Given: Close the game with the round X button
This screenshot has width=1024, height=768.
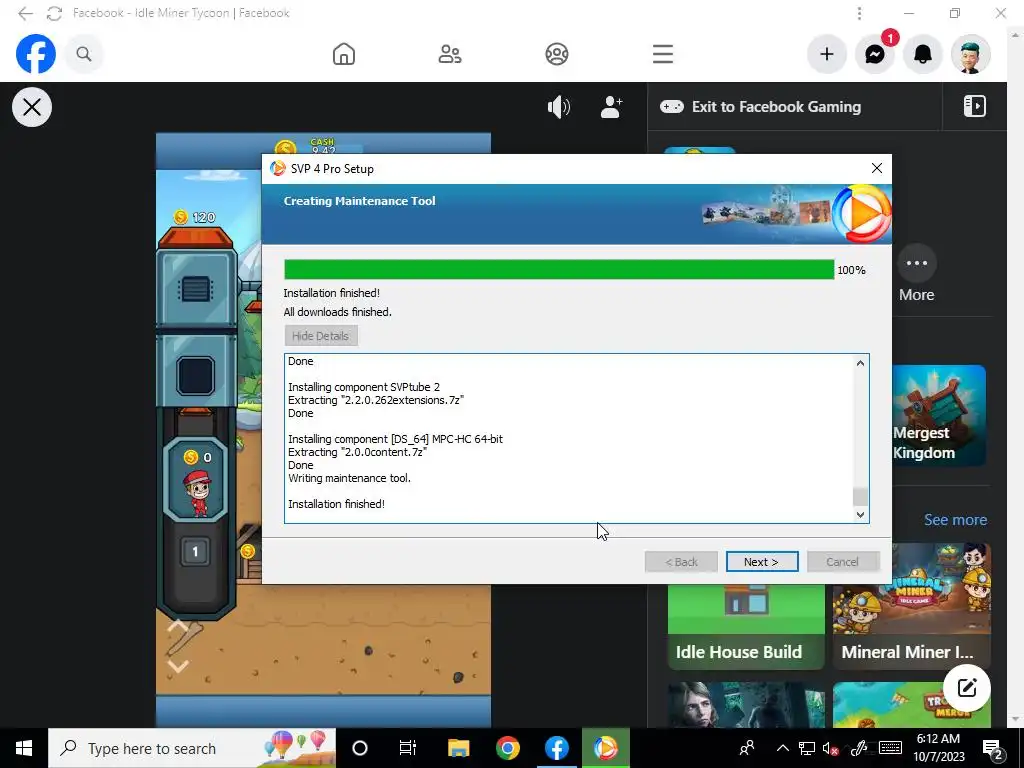Looking at the screenshot, I should click(x=32, y=107).
